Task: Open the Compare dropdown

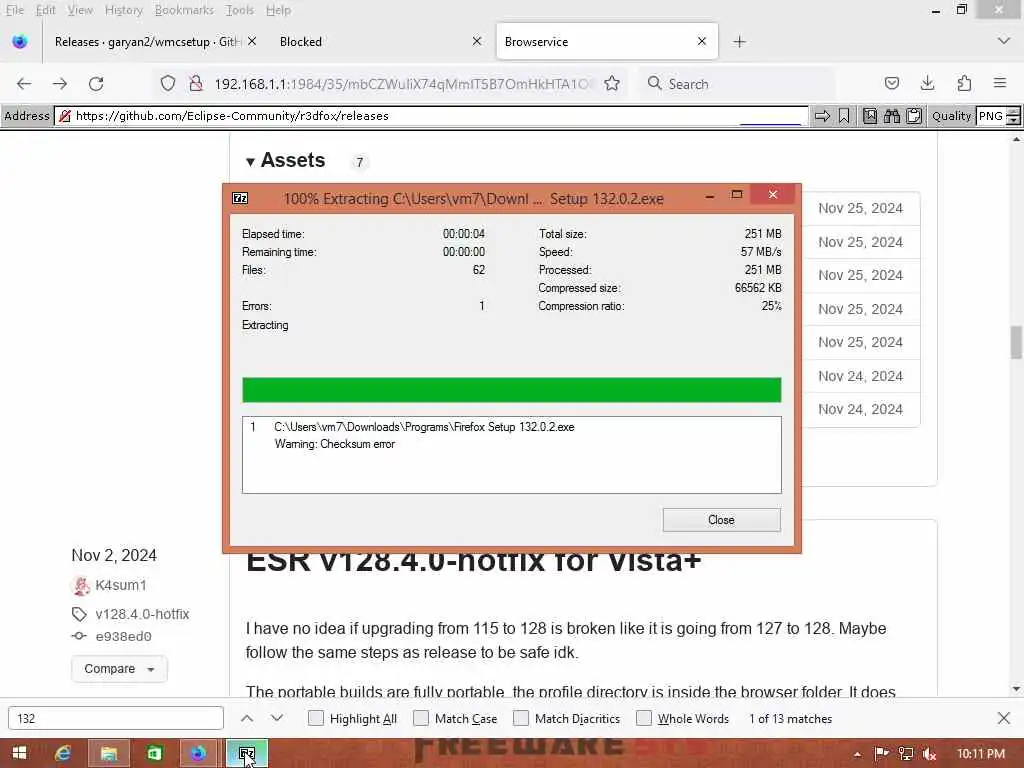Action: (120, 669)
